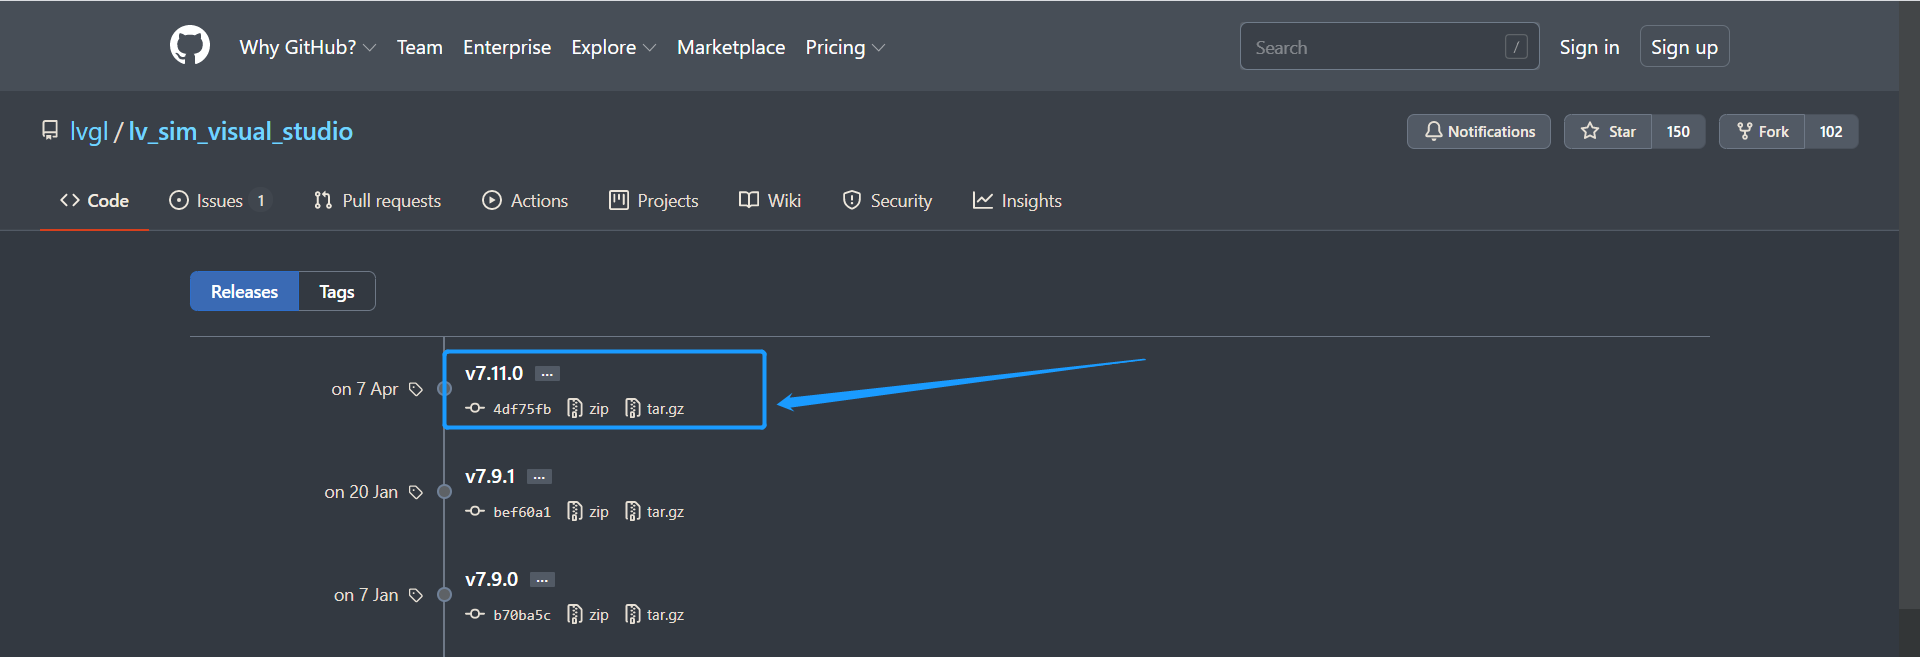
Task: Switch to the Tags view
Action: click(x=337, y=291)
